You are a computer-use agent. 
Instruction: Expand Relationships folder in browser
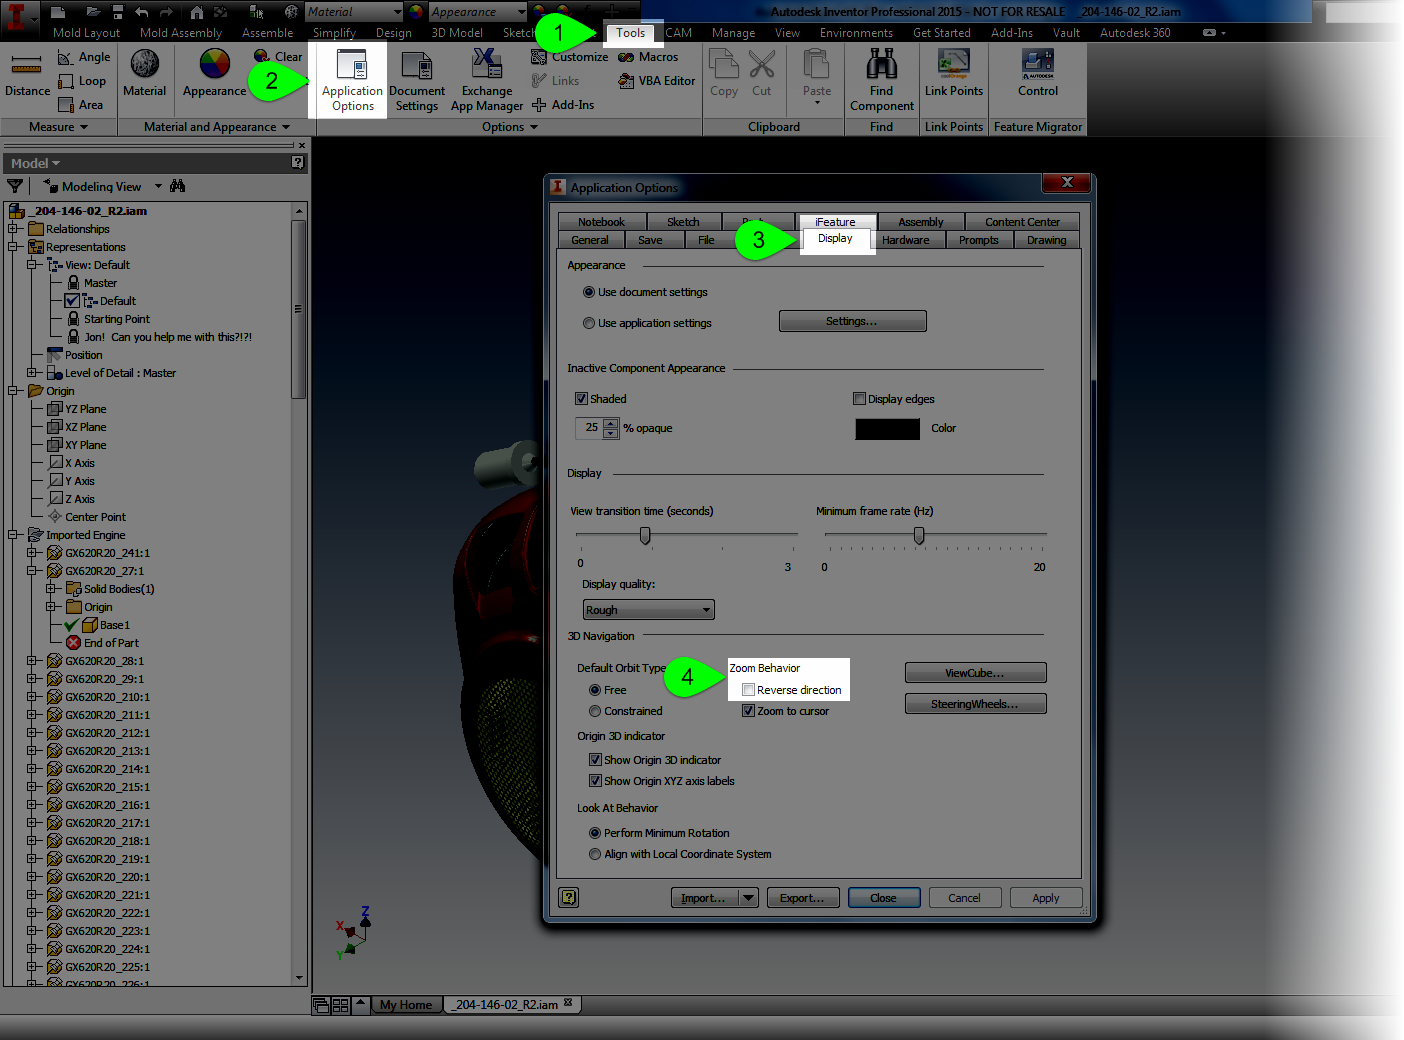(14, 229)
